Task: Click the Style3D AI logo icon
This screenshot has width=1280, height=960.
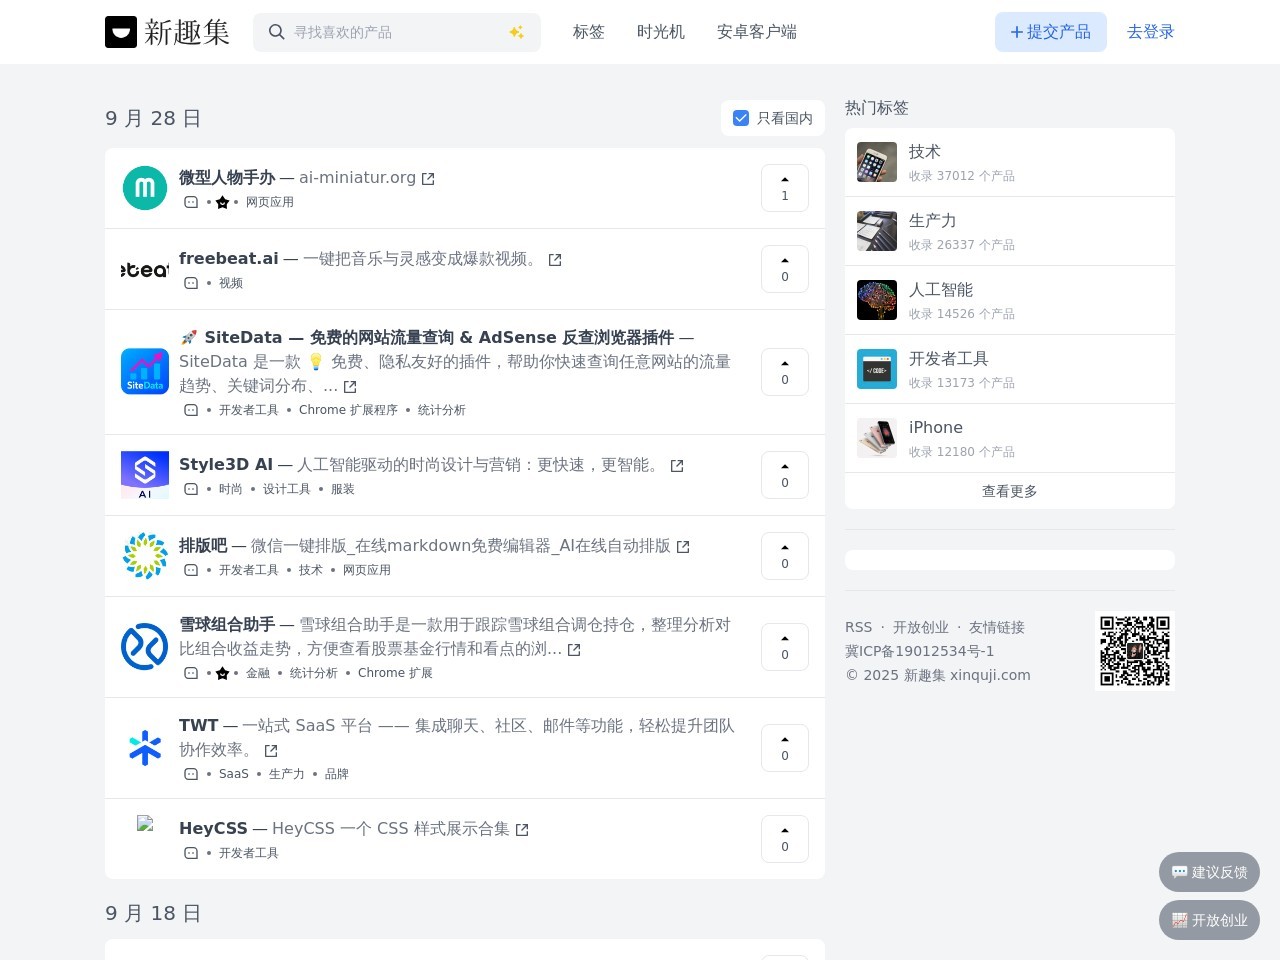Action: coord(145,475)
